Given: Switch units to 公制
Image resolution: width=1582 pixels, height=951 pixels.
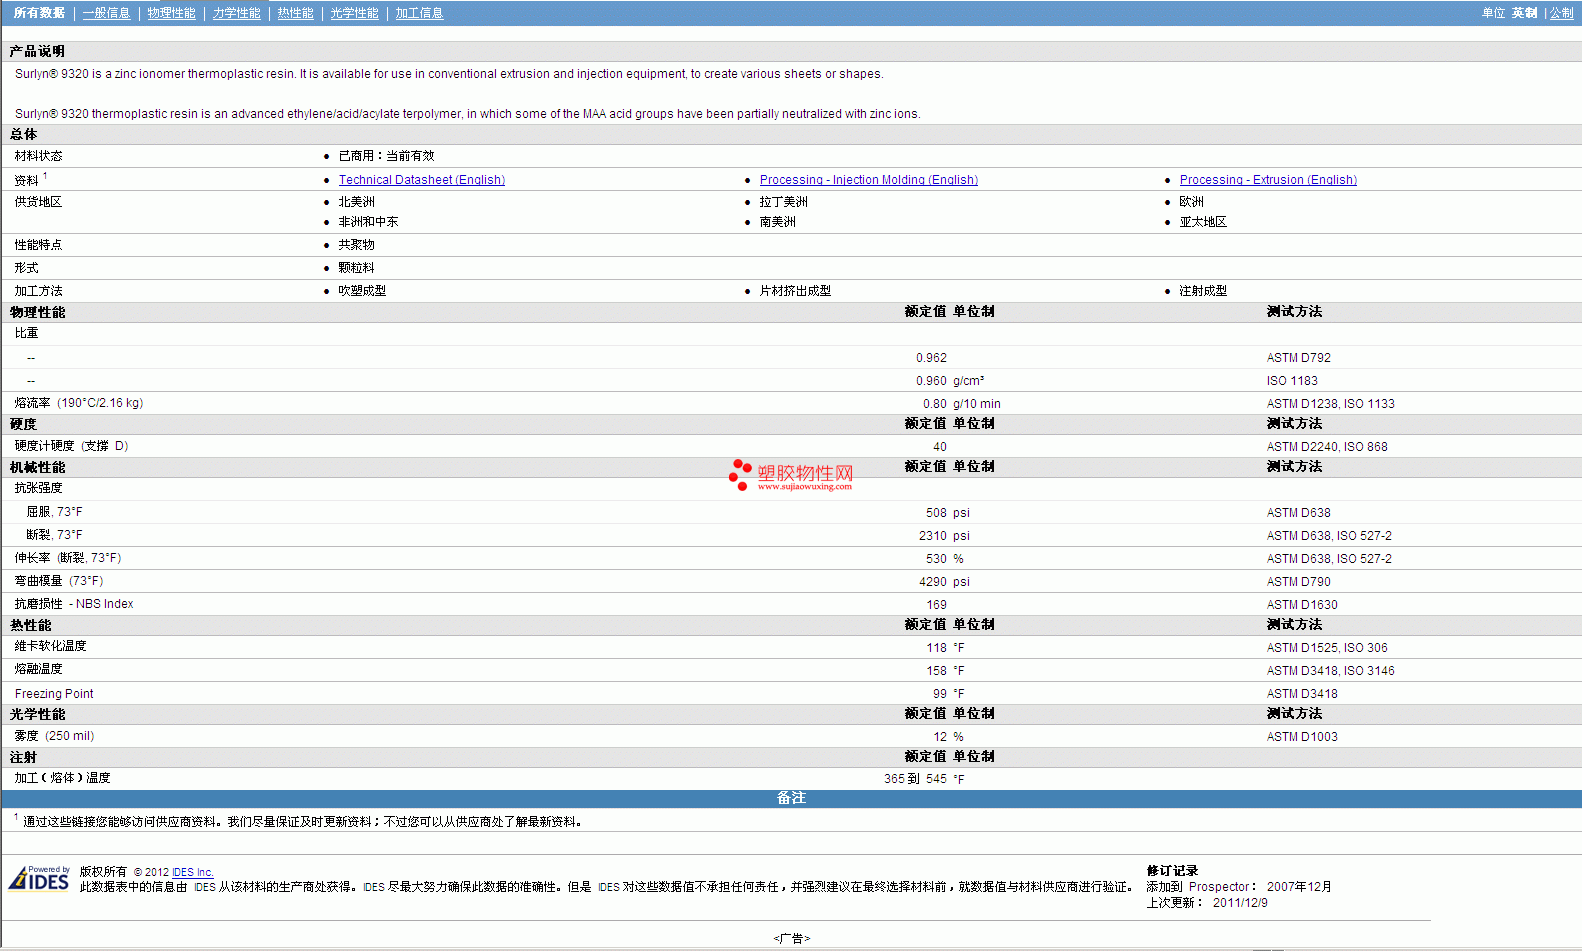Looking at the screenshot, I should tap(1561, 13).
